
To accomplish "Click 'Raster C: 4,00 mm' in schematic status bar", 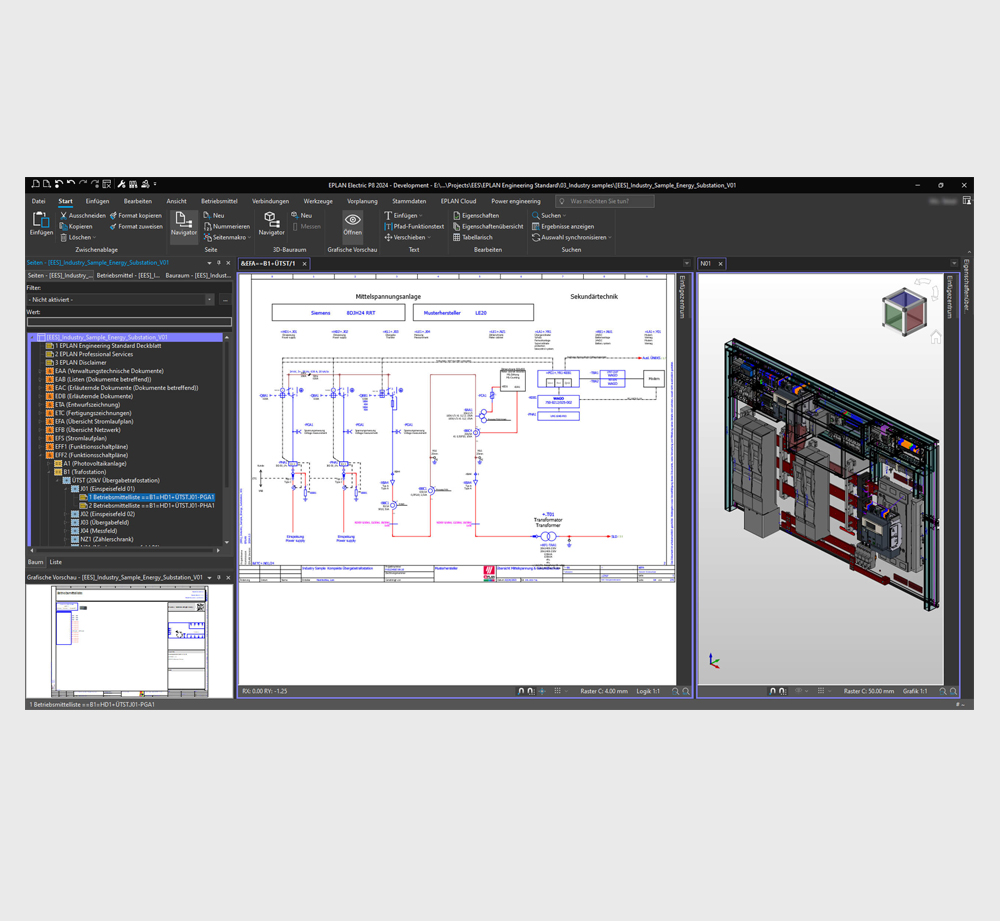I will 604,691.
